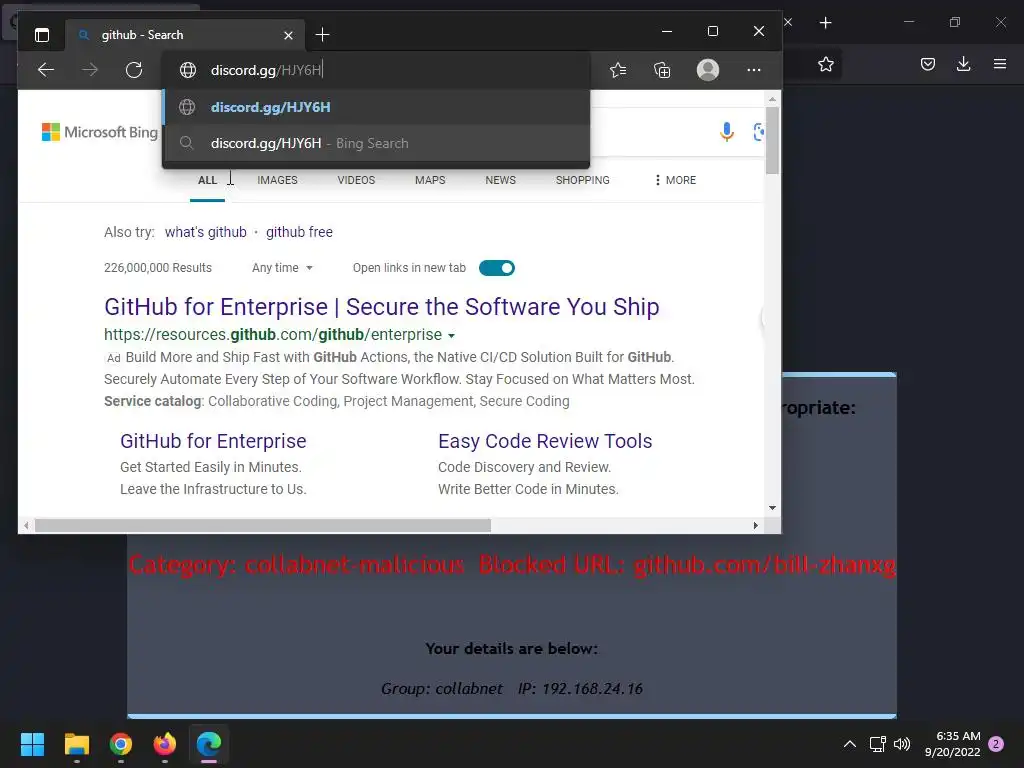
Task: Open clock and date flyout
Action: (952, 744)
